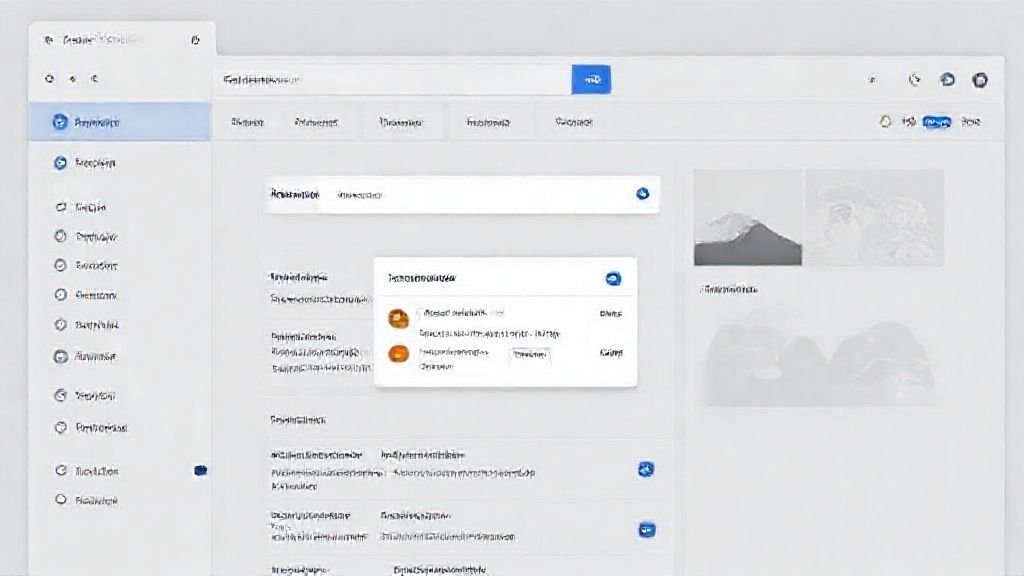
Task: Click the blue pill button in the tab row
Action: [936, 122]
